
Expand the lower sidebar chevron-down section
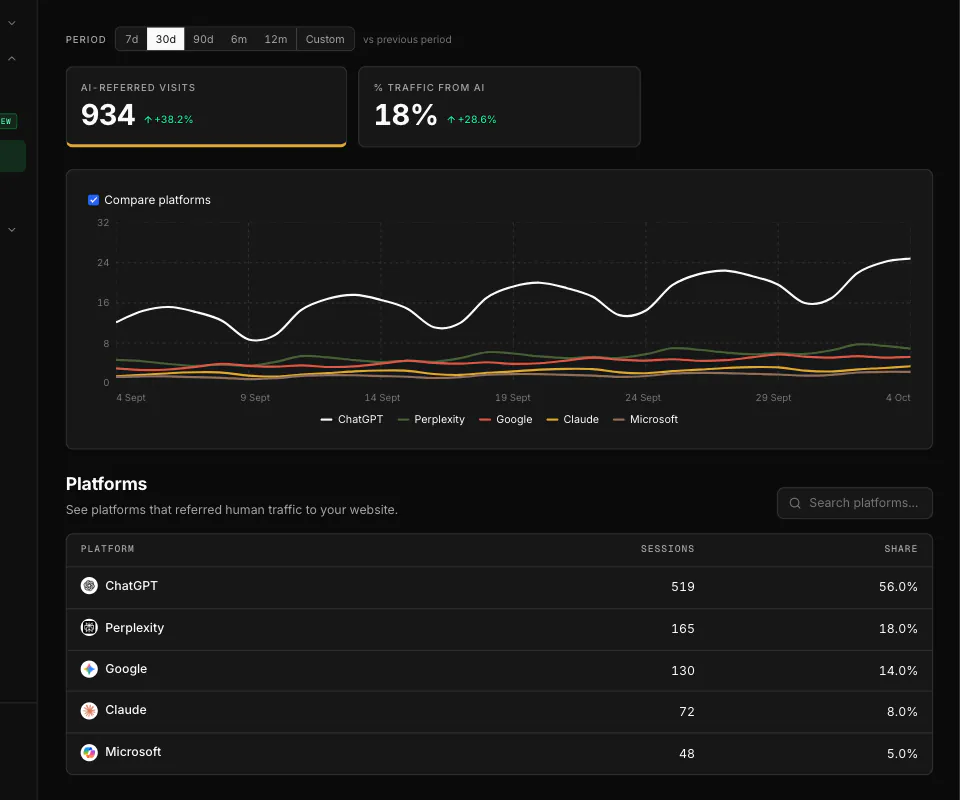pos(12,230)
